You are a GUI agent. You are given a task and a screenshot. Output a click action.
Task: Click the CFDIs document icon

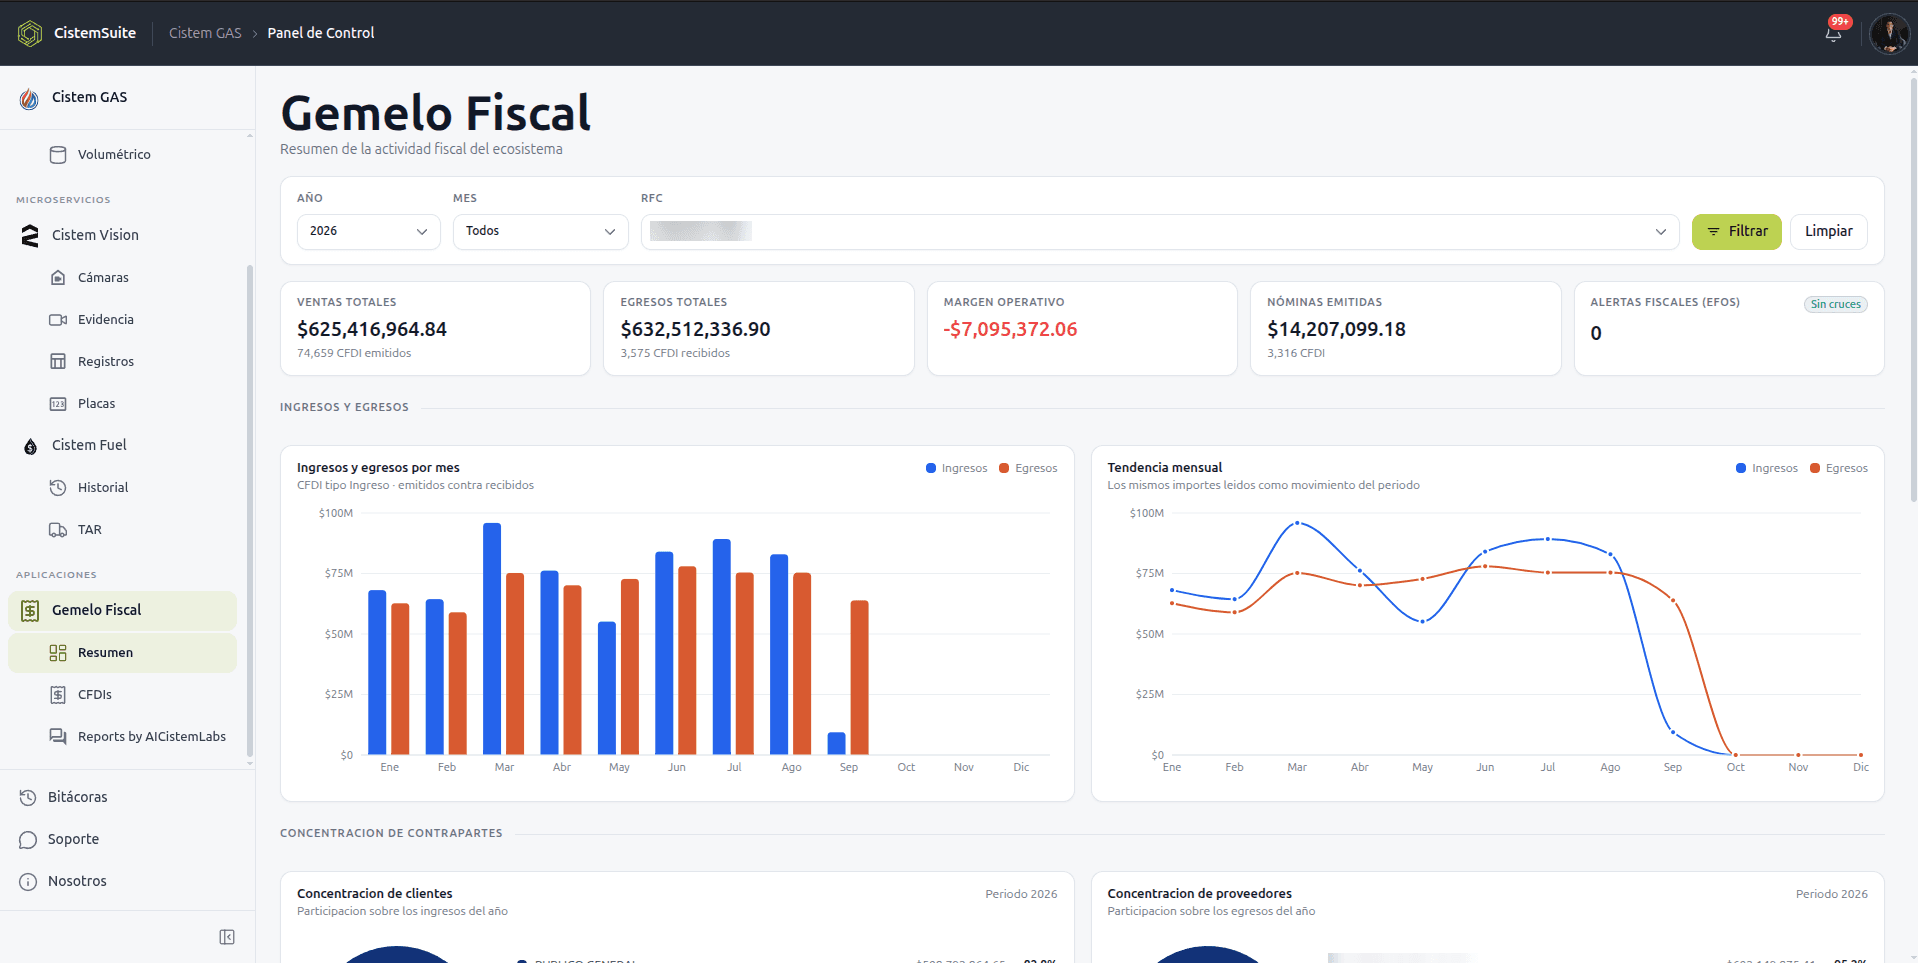pyautogui.click(x=58, y=695)
